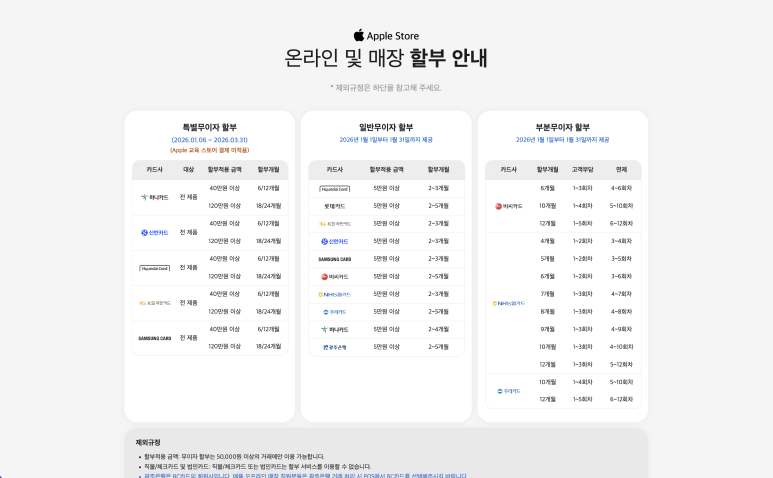Screen dimensions: 773x478
Task: Click 전 제품 in the 하나카드 row
Action: point(189,197)
